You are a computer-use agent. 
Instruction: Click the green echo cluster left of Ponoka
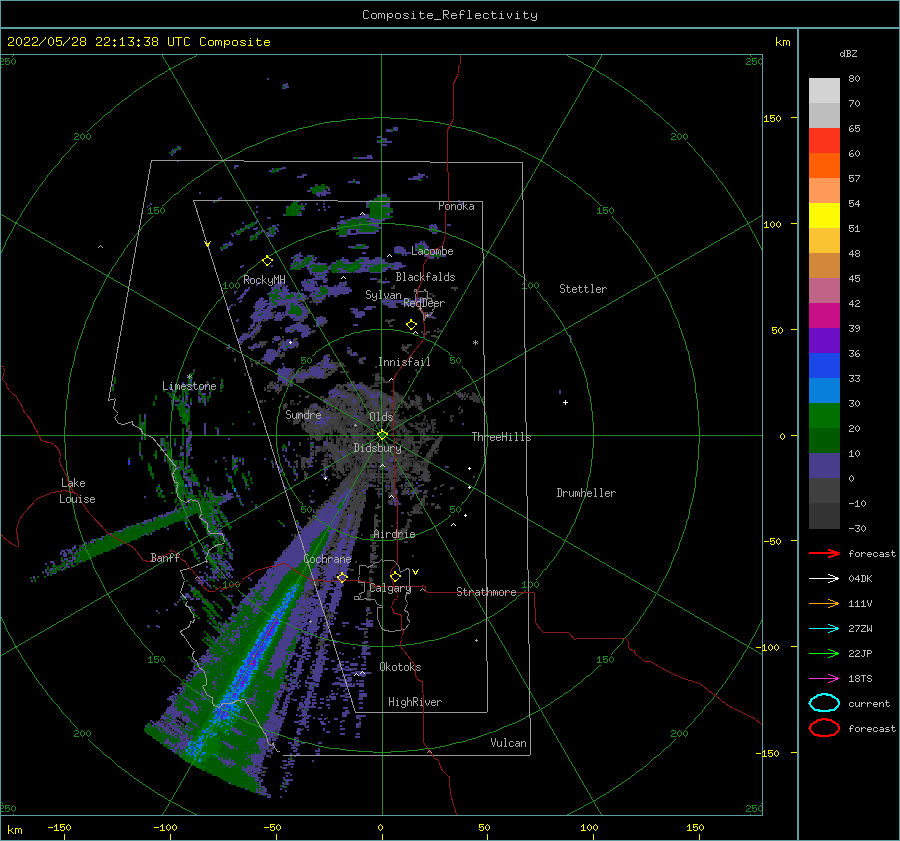(x=379, y=207)
